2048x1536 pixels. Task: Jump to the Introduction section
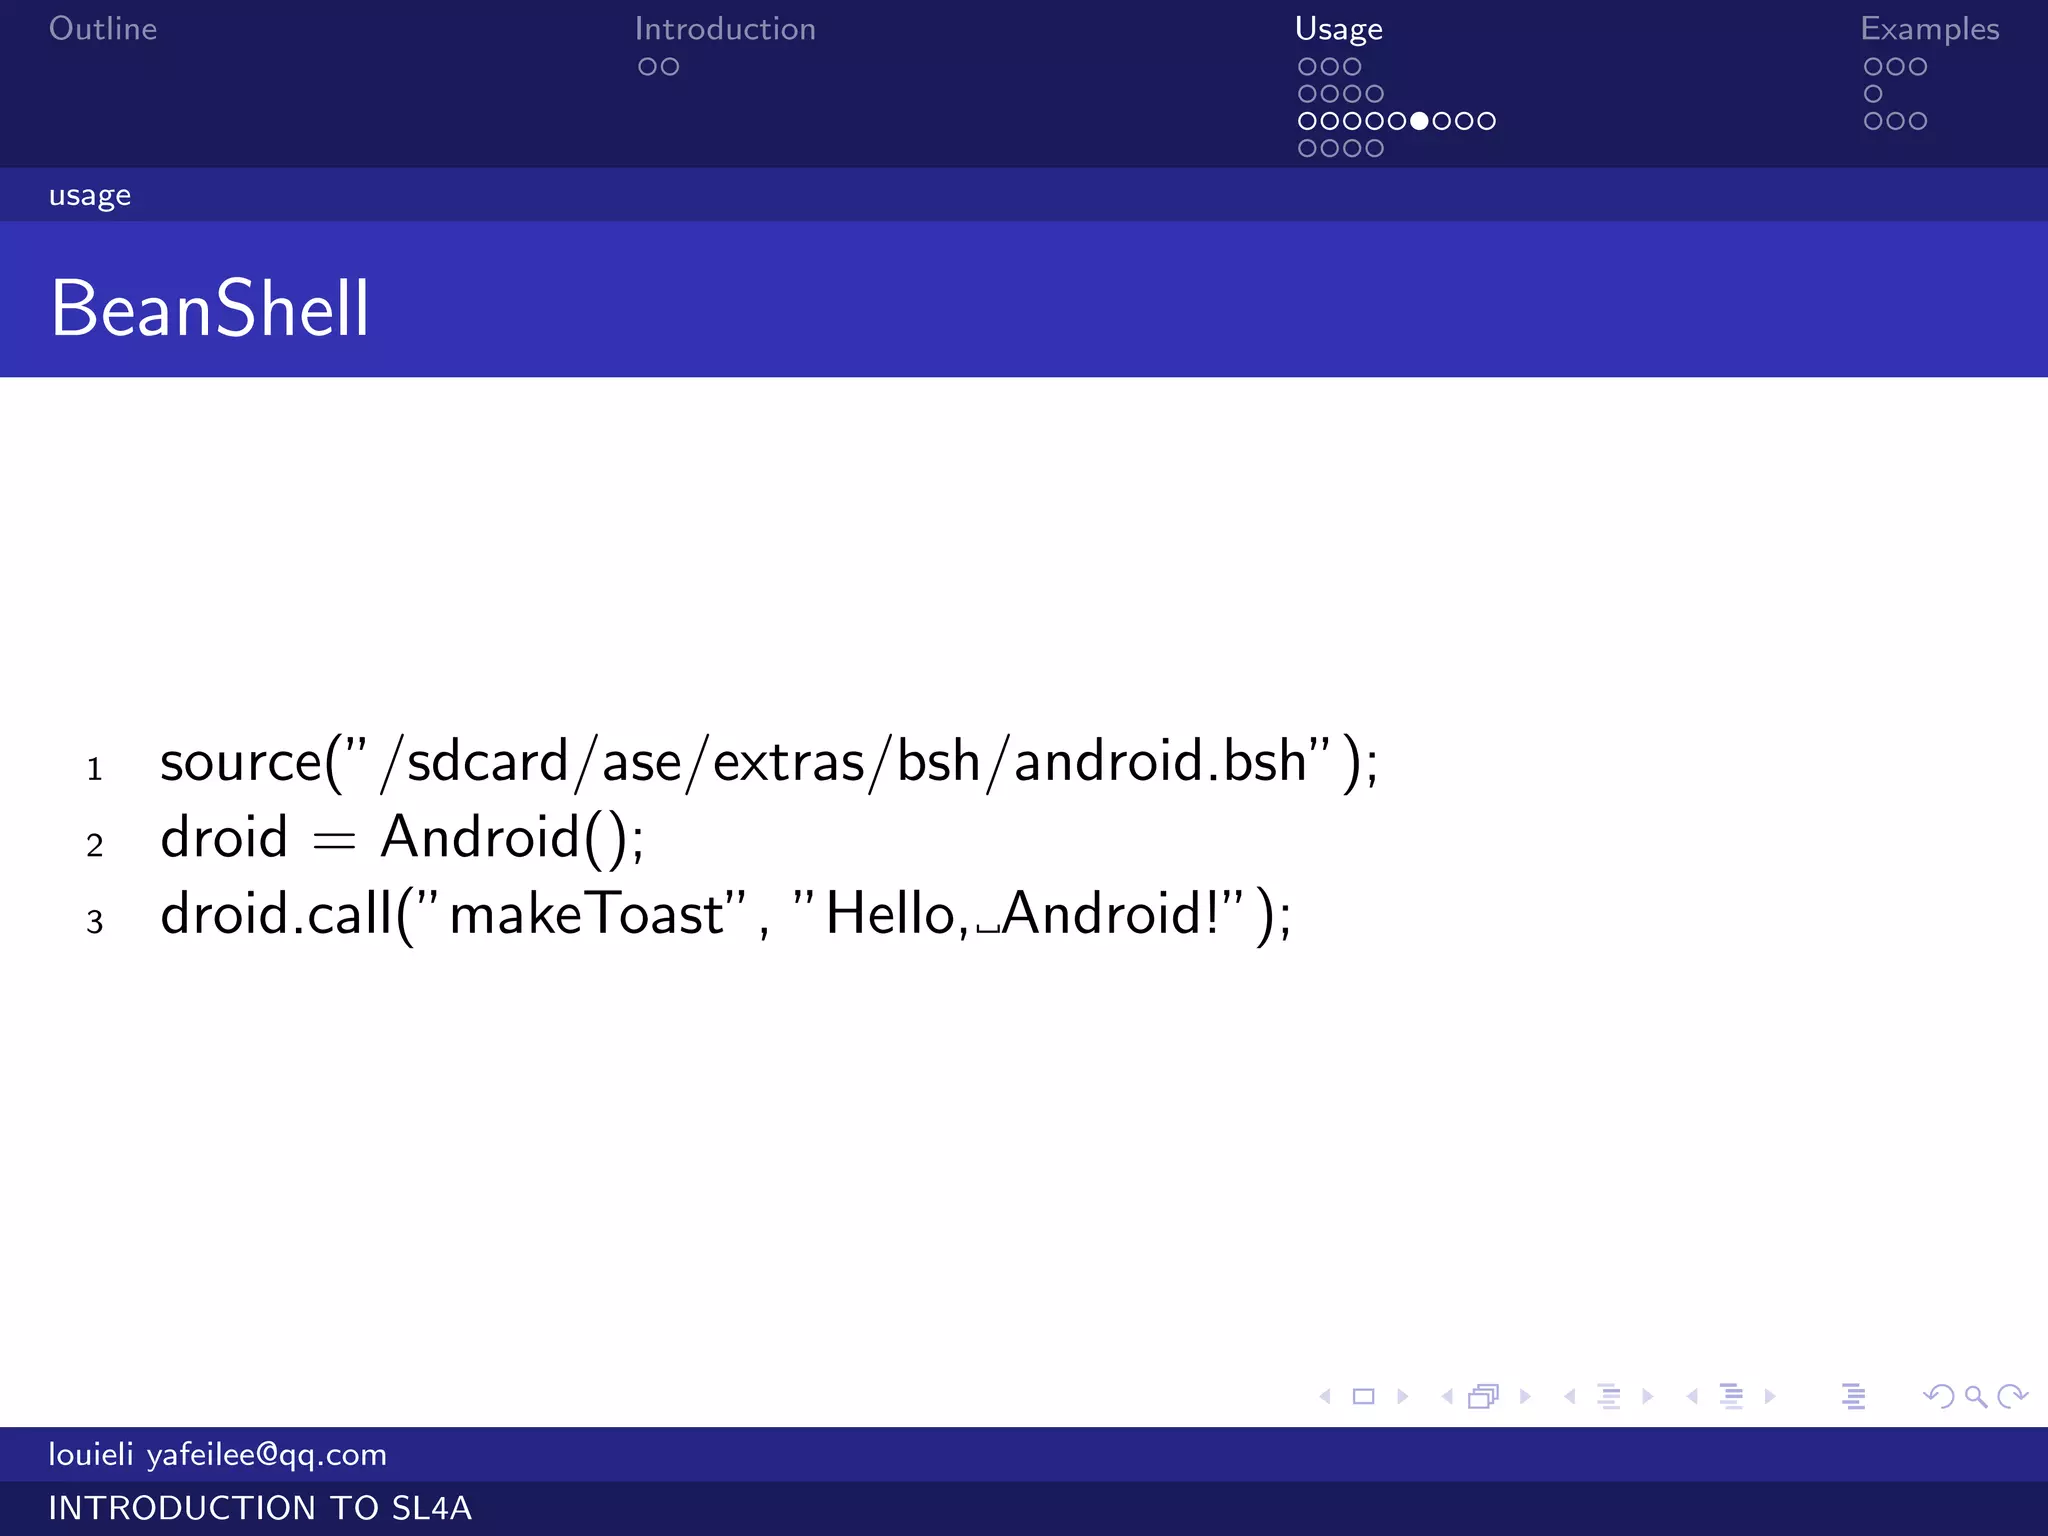pos(725,28)
